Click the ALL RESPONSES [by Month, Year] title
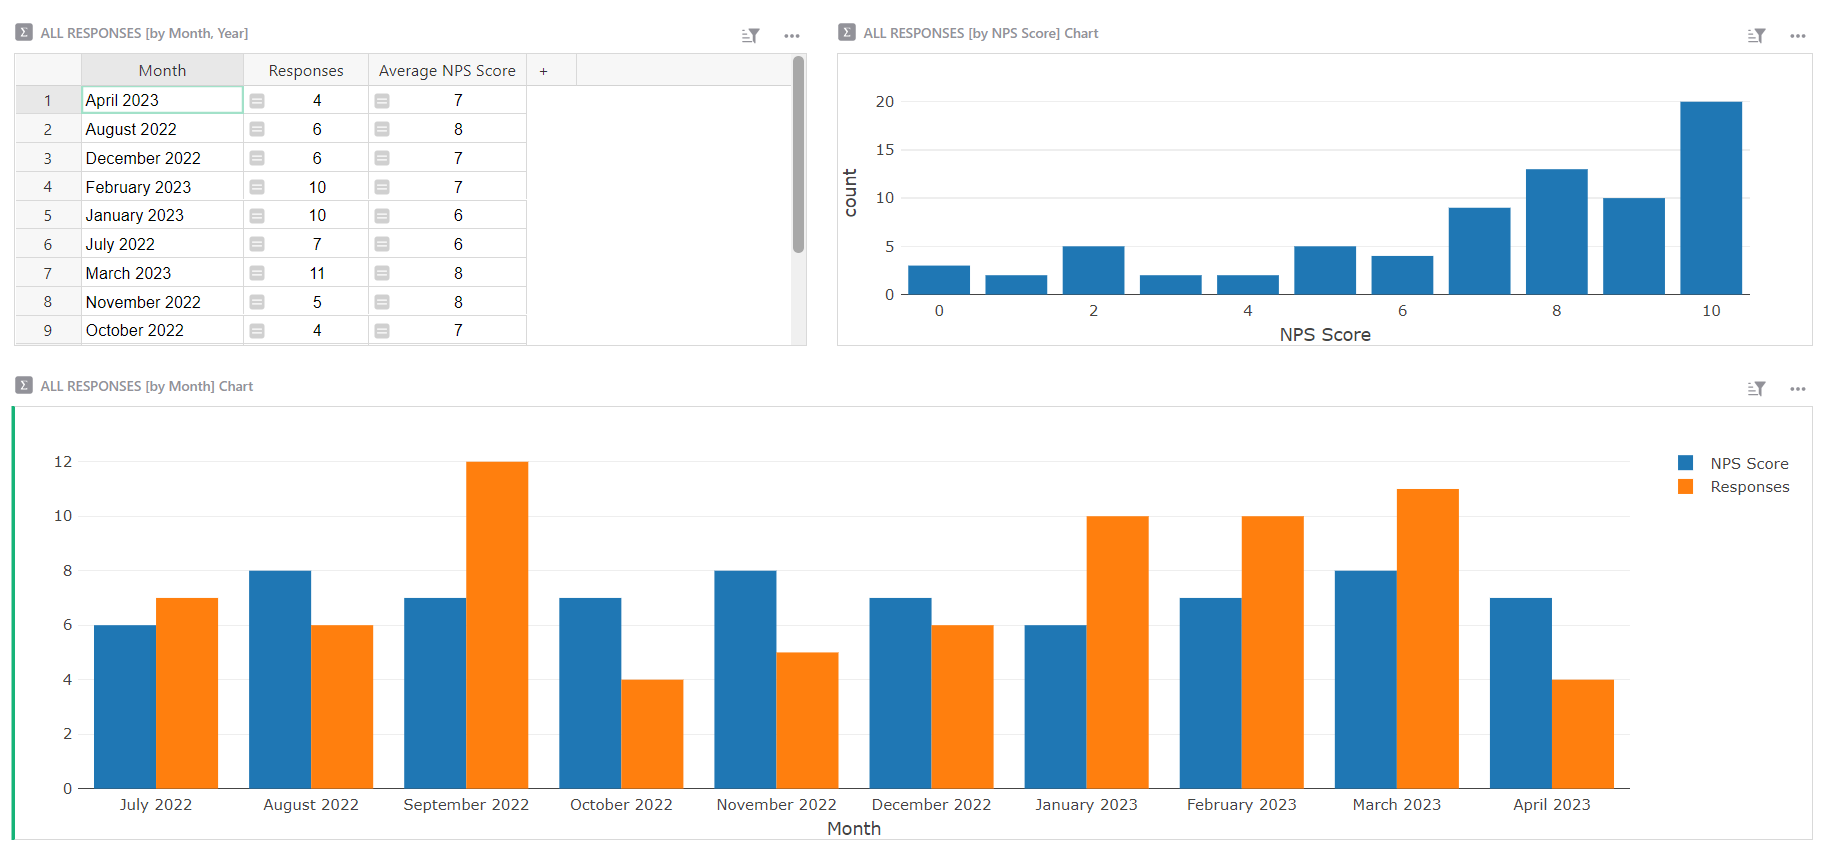This screenshot has width=1830, height=852. pos(144,33)
